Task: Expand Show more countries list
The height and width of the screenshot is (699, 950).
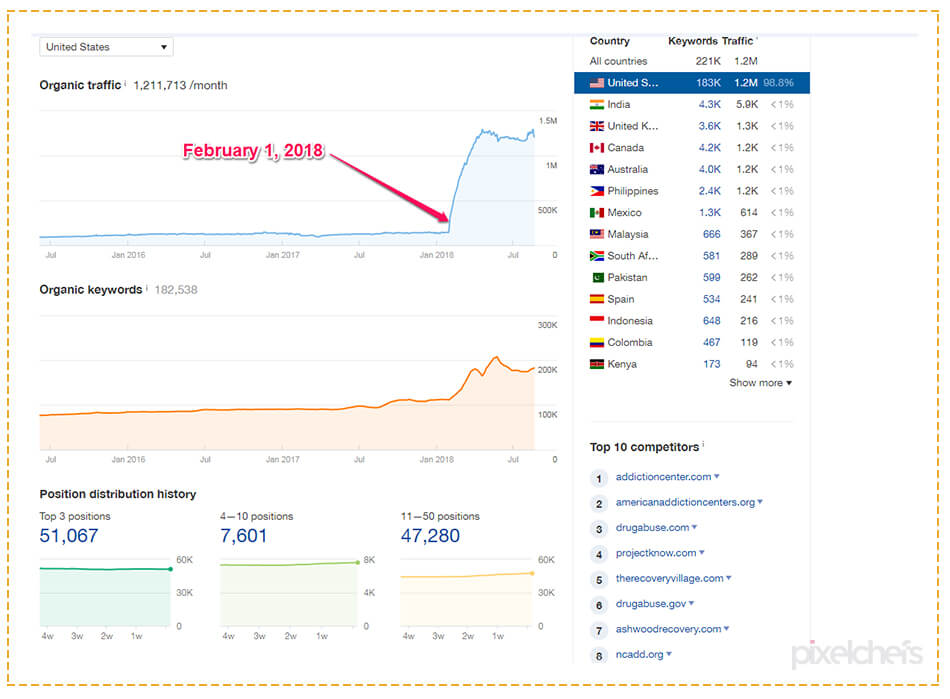Action: [760, 383]
